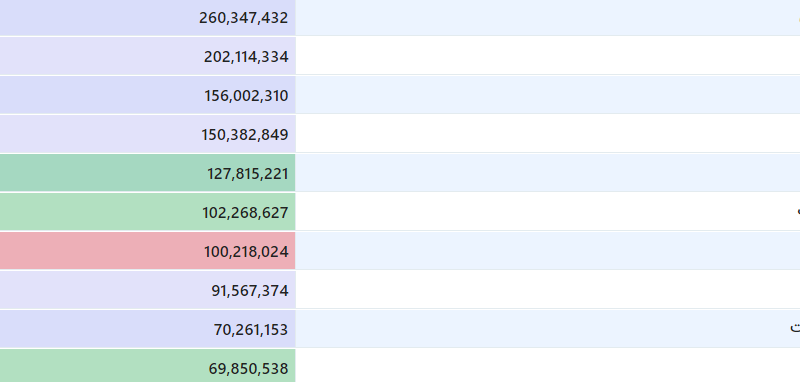The image size is (800, 382).
Task: Click the white cell beside 202,114,334
Action: (548, 56)
